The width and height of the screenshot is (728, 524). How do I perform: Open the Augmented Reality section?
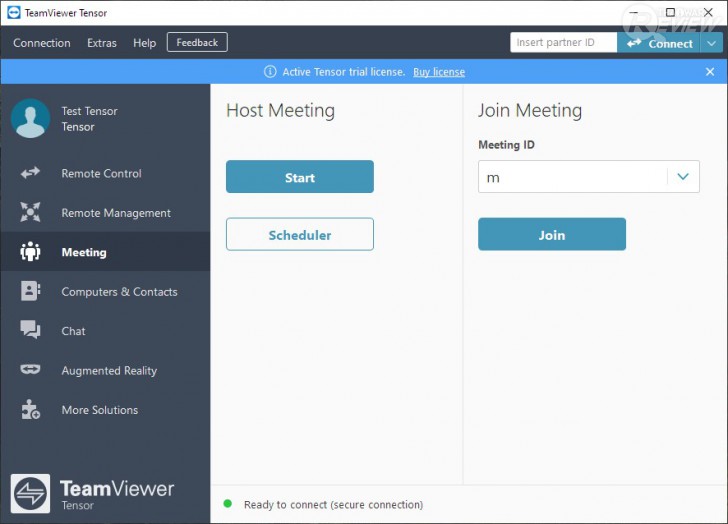click(105, 370)
